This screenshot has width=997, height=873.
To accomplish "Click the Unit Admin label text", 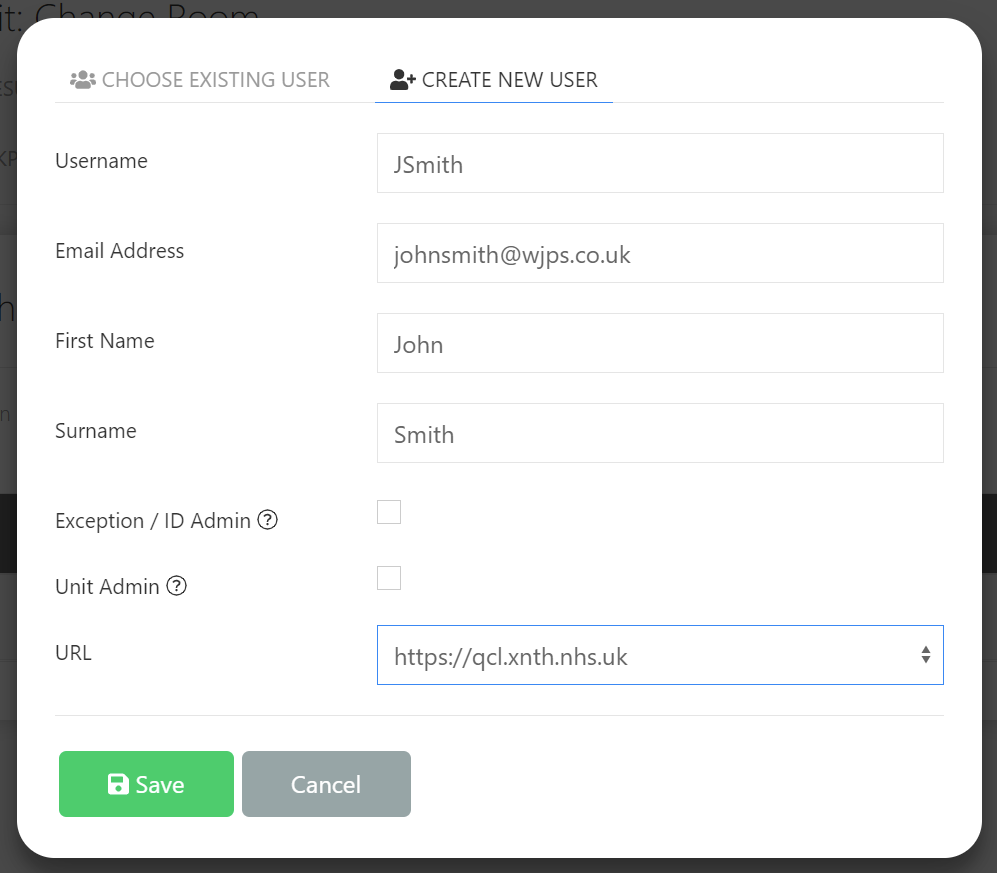I will pyautogui.click(x=107, y=586).
